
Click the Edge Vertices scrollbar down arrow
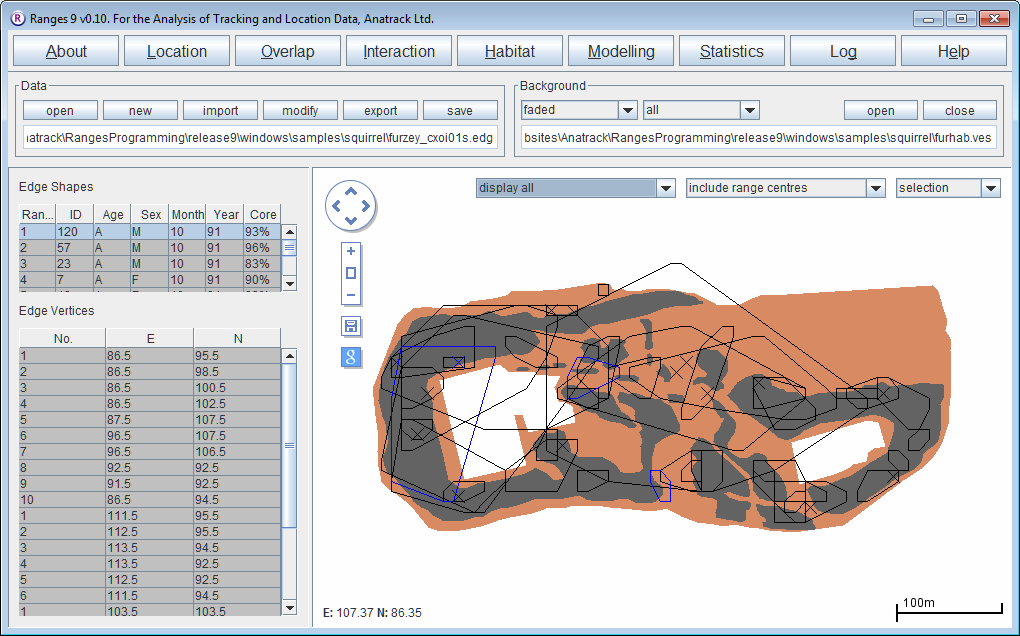290,607
